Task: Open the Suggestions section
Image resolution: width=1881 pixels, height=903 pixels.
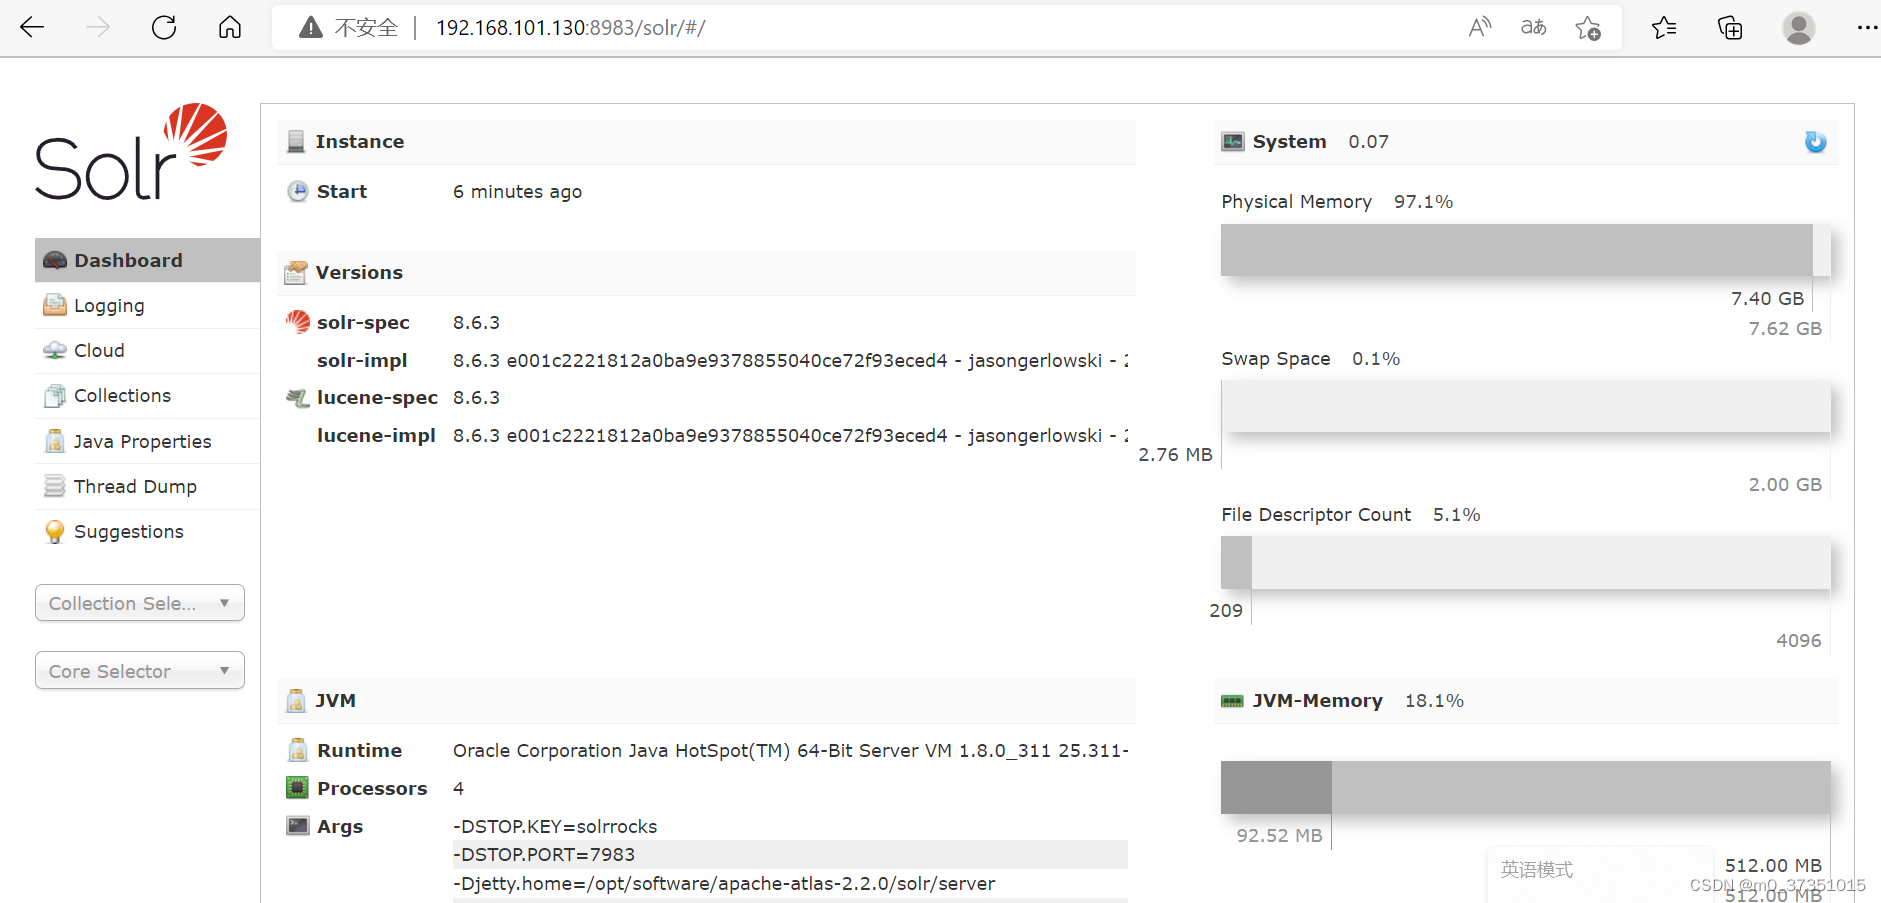Action: click(x=128, y=531)
